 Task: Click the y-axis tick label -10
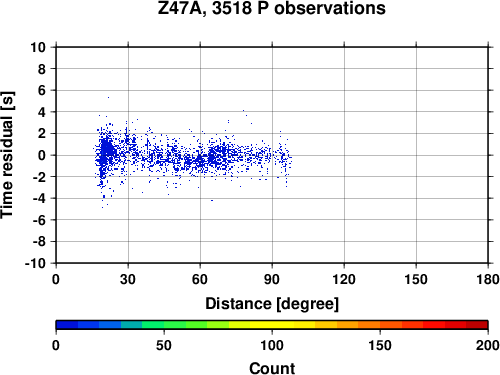coord(35,263)
